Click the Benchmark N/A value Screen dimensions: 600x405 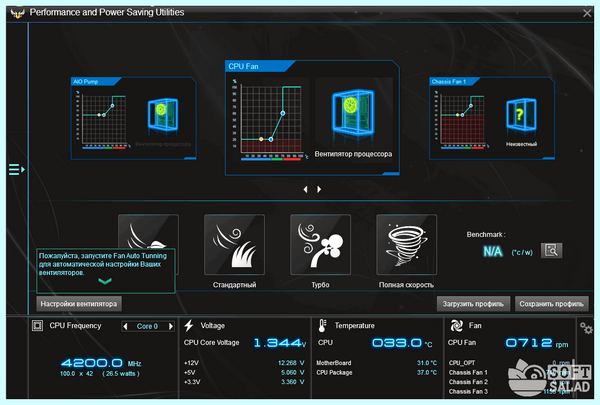coord(492,251)
